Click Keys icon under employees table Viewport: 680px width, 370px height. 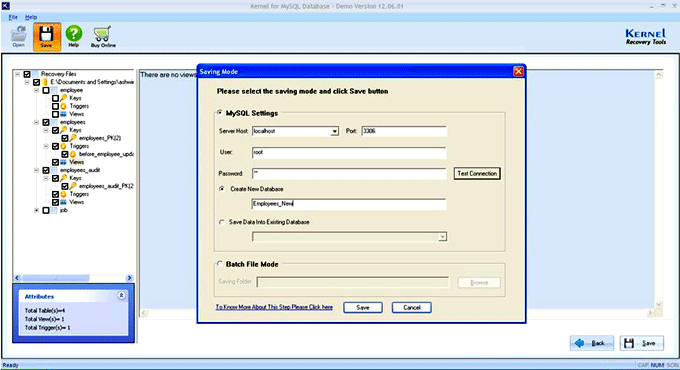point(64,130)
